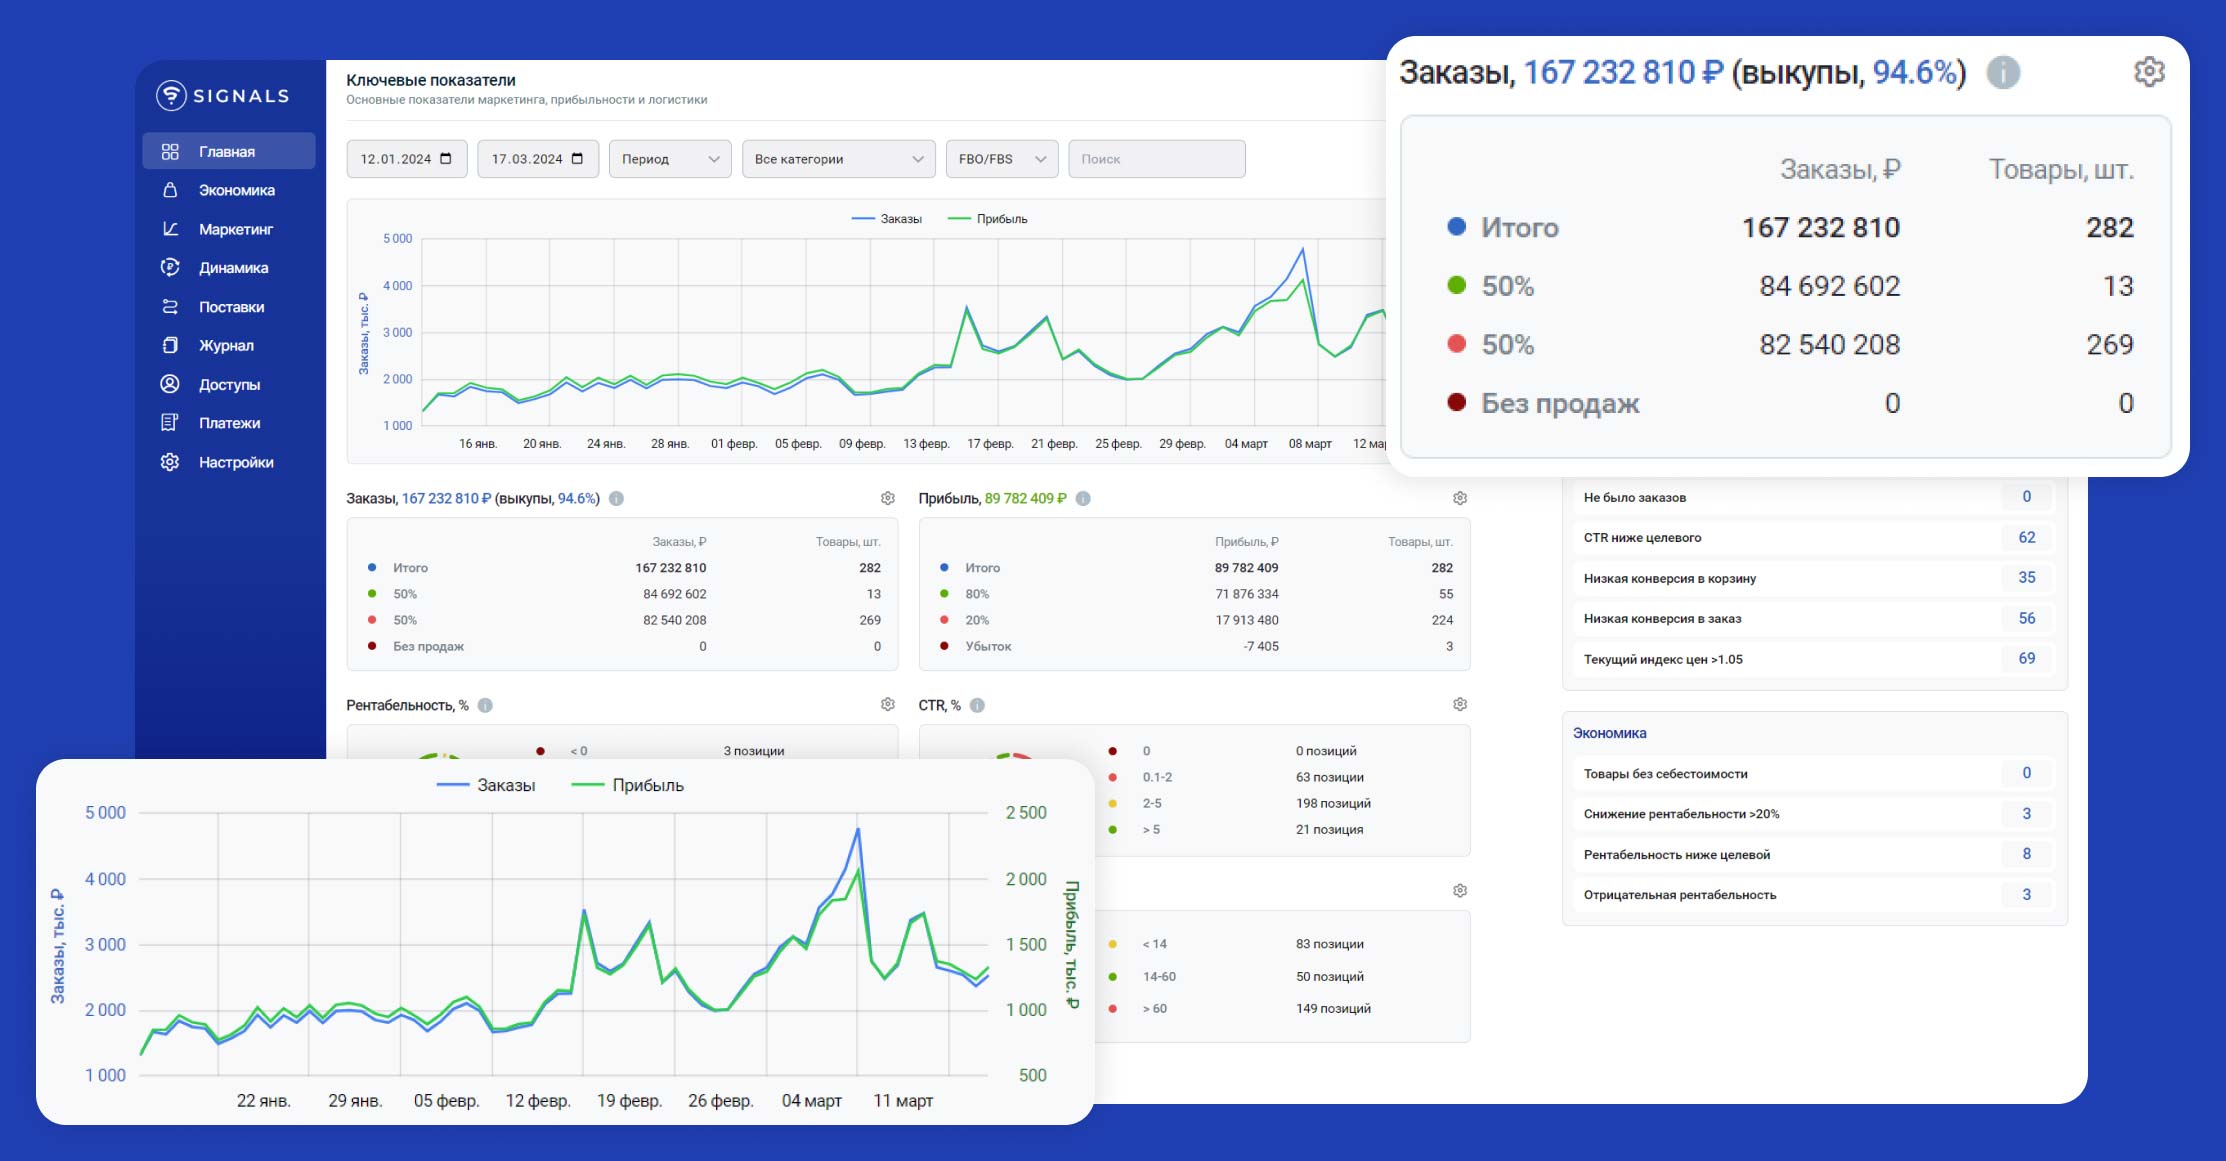Click the Доступы user icon
The width and height of the screenshot is (2226, 1161).
[x=170, y=384]
